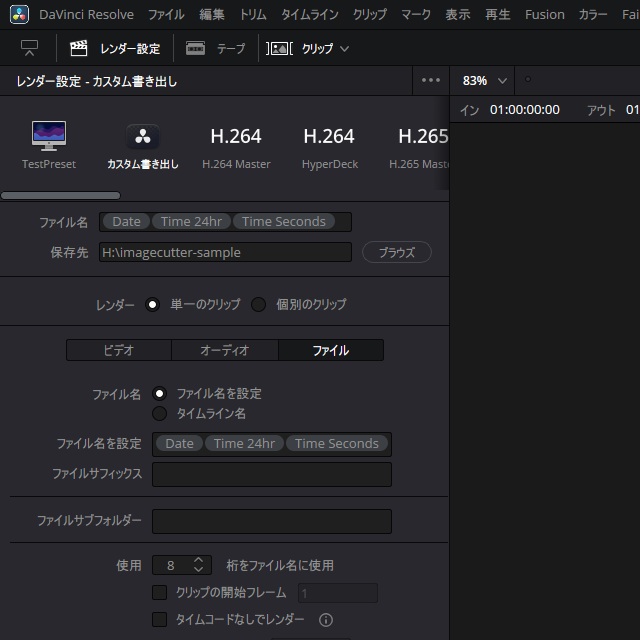Click the ブラウズ button
Screen dimensions: 640x640
396,253
